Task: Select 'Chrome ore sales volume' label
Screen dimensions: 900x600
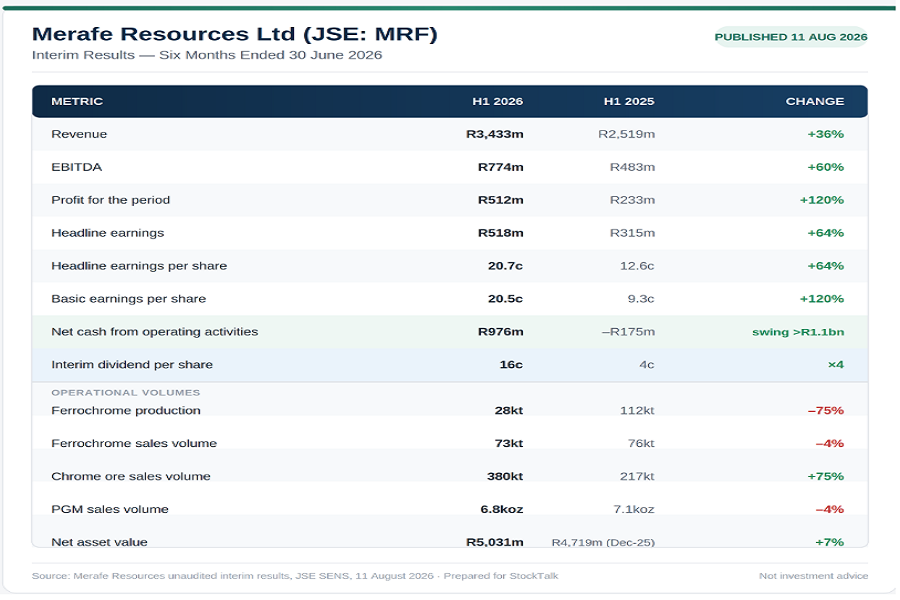Action: tap(131, 477)
